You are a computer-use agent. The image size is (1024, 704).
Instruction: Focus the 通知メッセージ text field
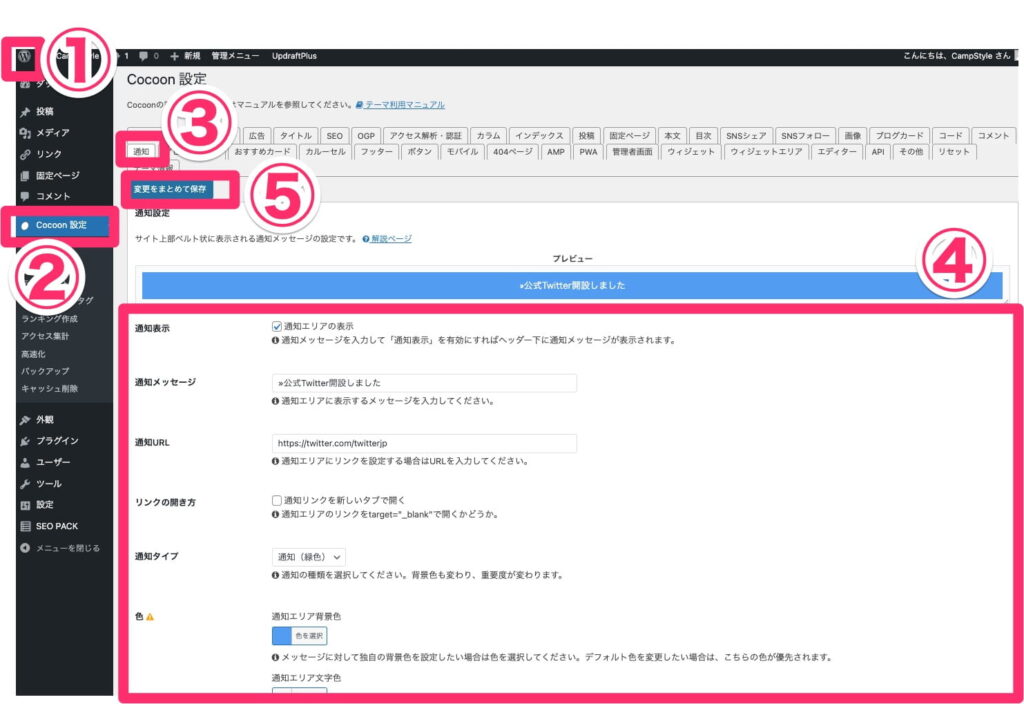coord(424,383)
